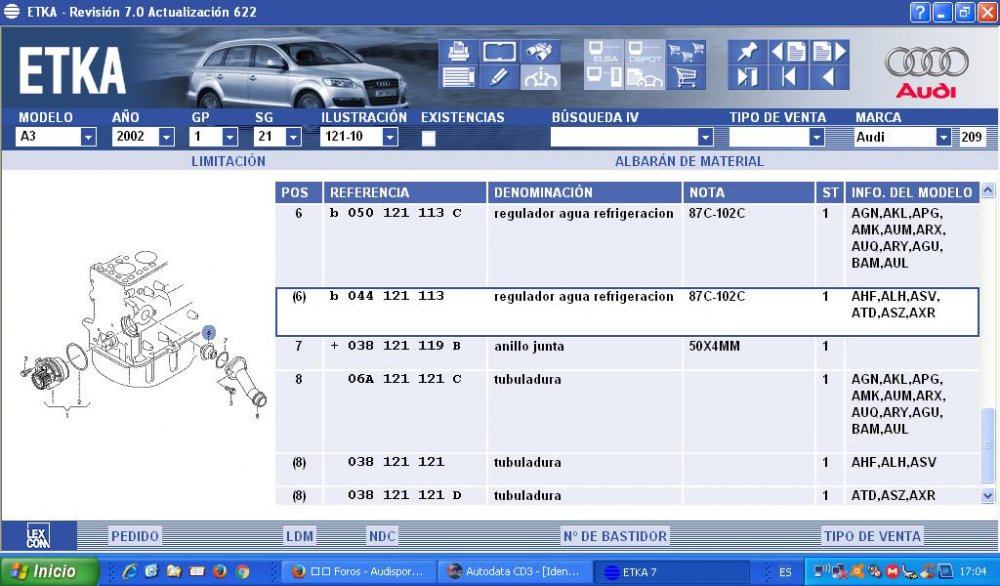The image size is (1000, 586).
Task: Click the parts list scroll up arrow
Action: coord(988,190)
